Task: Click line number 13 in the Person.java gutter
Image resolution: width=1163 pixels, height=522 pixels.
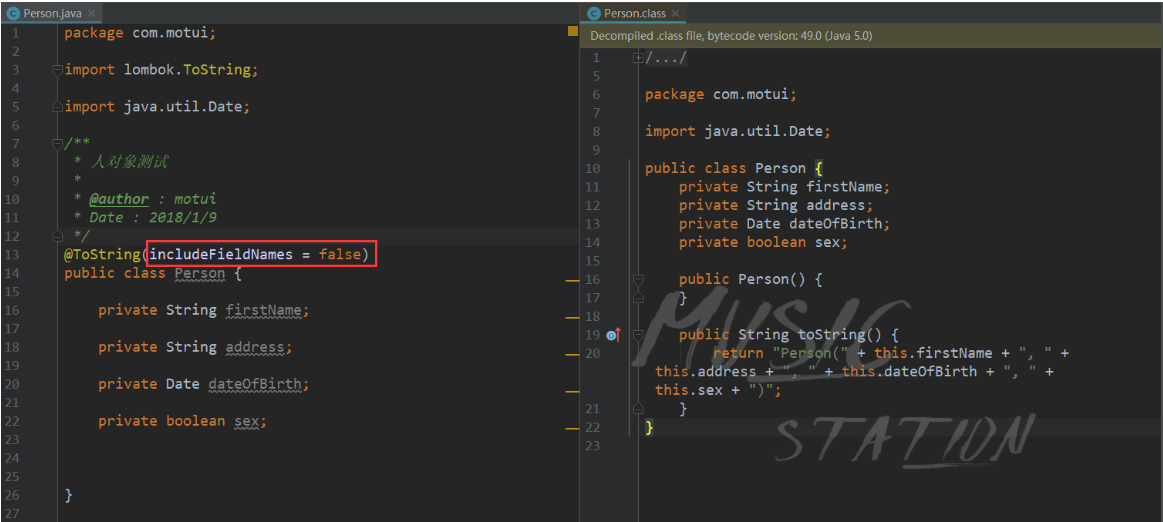Action: click(11, 255)
